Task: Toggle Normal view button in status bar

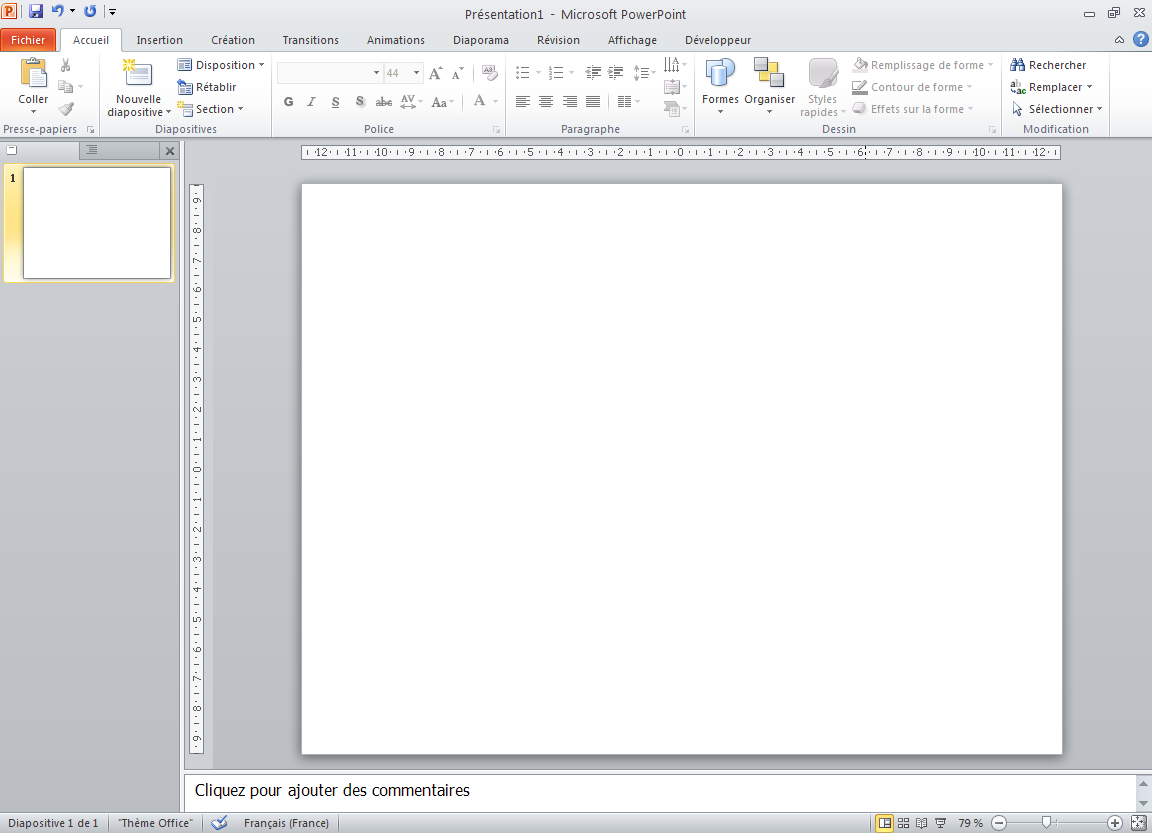Action: pyautogui.click(x=885, y=823)
